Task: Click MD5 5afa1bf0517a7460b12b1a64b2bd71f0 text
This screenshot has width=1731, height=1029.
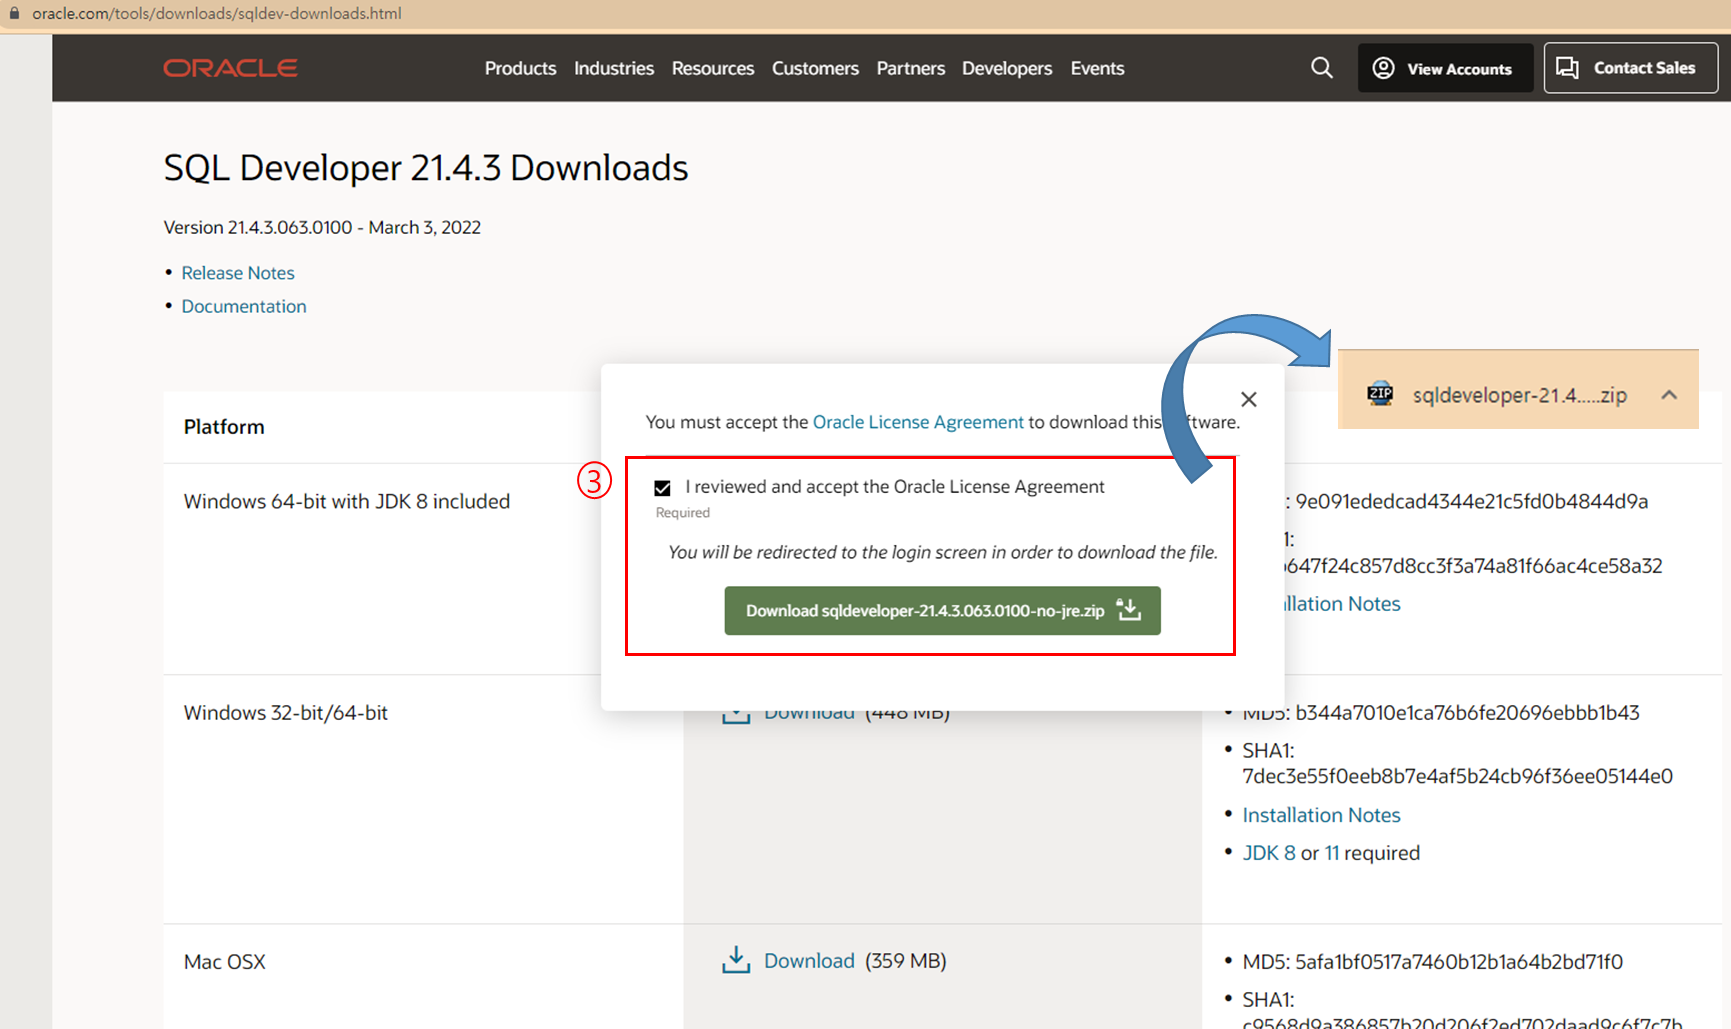Action: coord(1433,962)
